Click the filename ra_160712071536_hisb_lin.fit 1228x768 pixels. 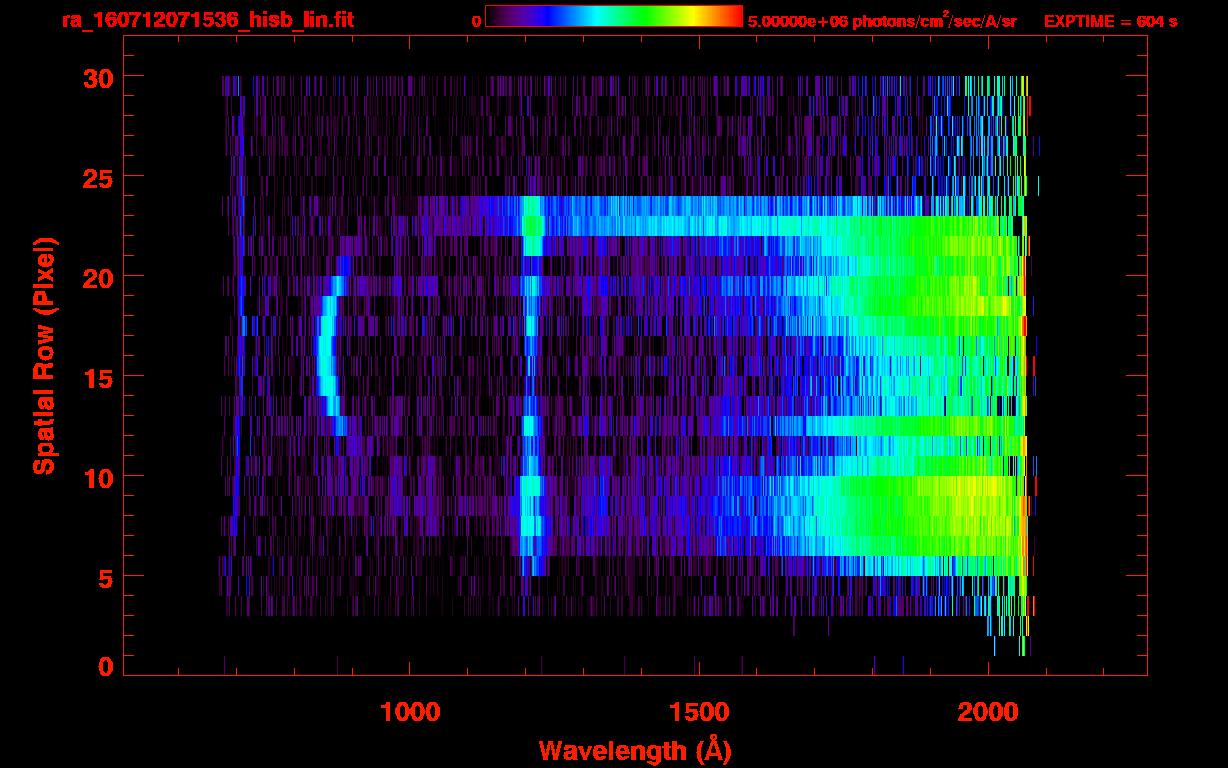click(207, 20)
